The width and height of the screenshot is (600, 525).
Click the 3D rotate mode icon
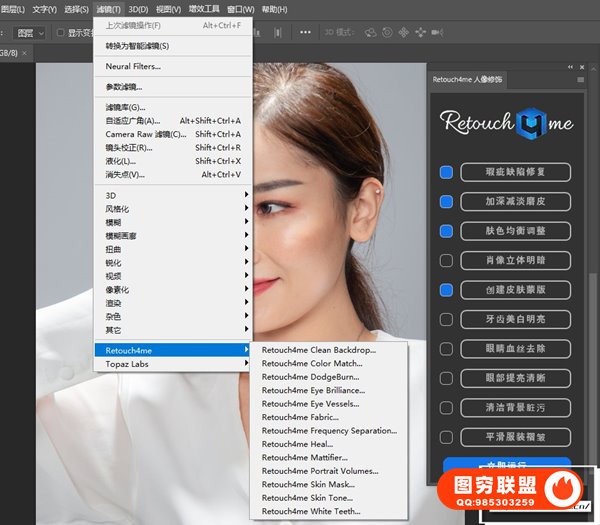tap(371, 32)
